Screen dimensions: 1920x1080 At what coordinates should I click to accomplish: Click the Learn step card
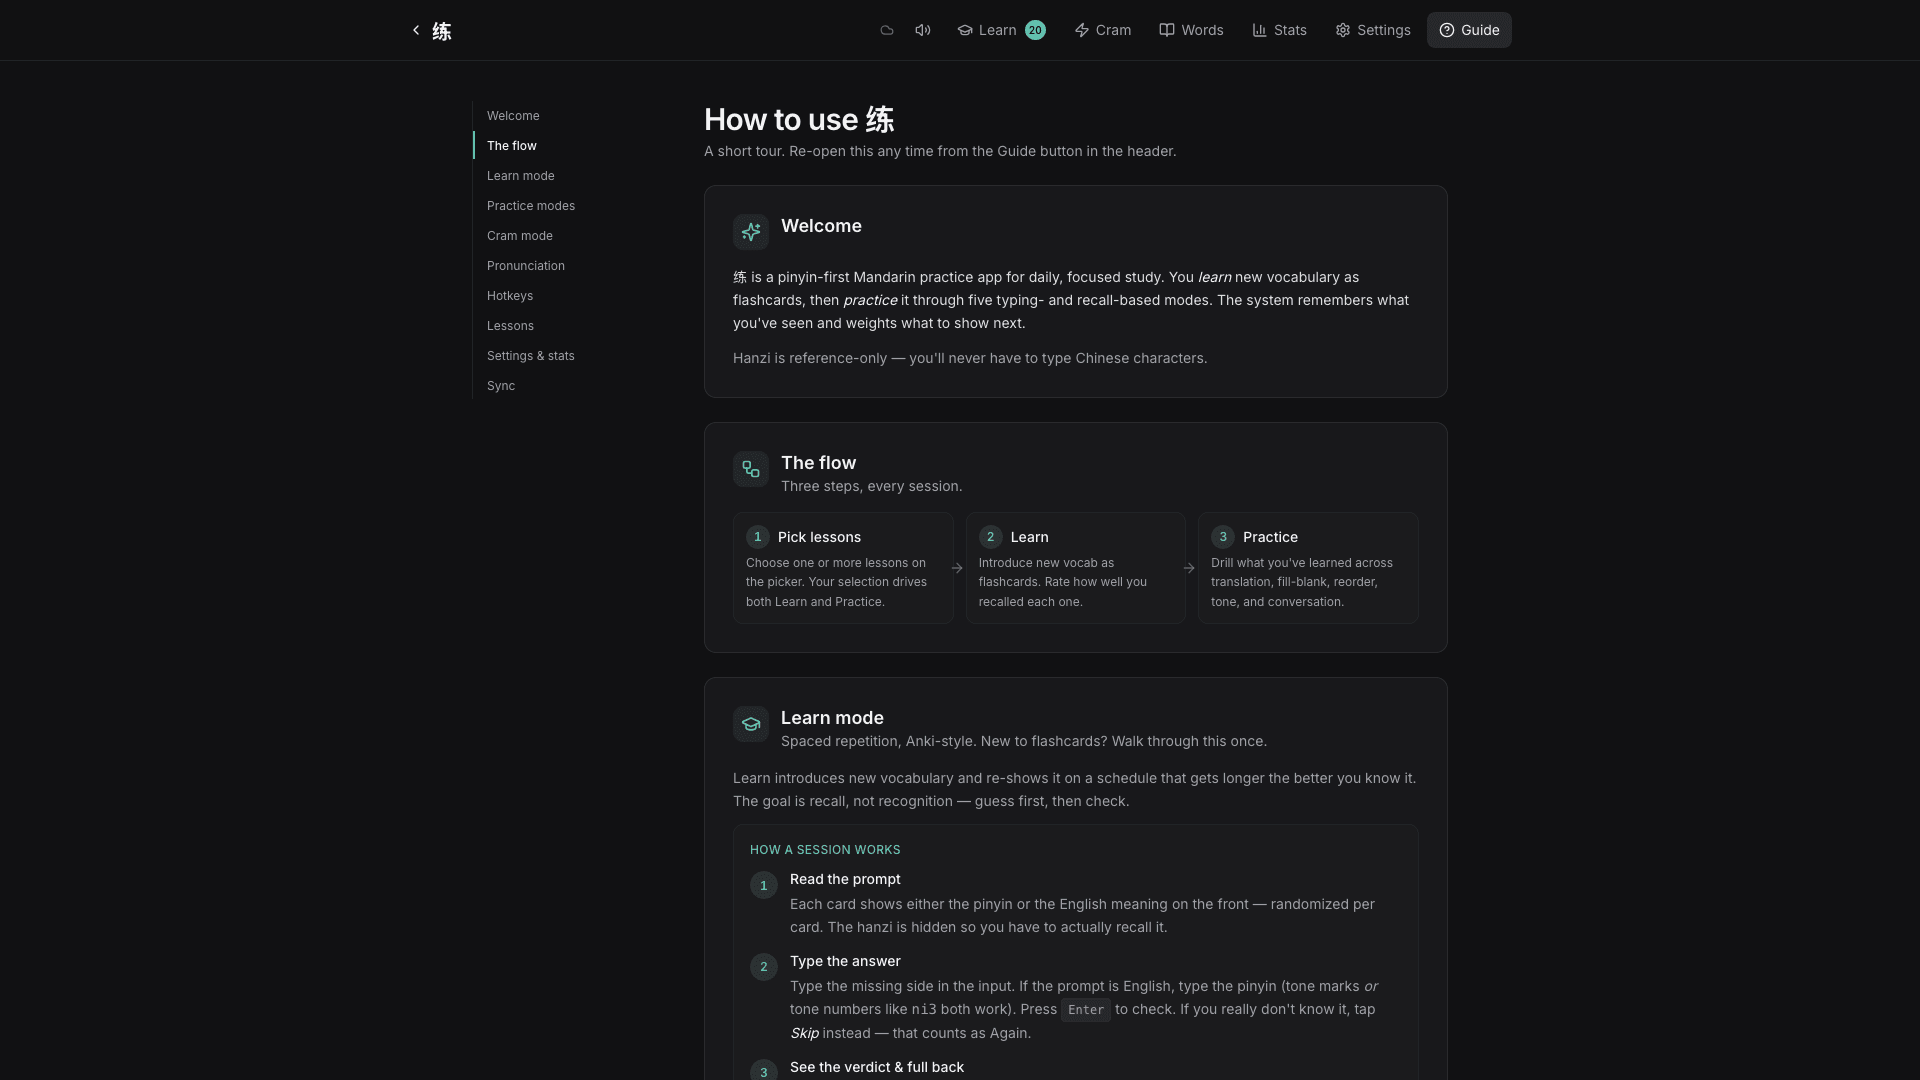1076,568
